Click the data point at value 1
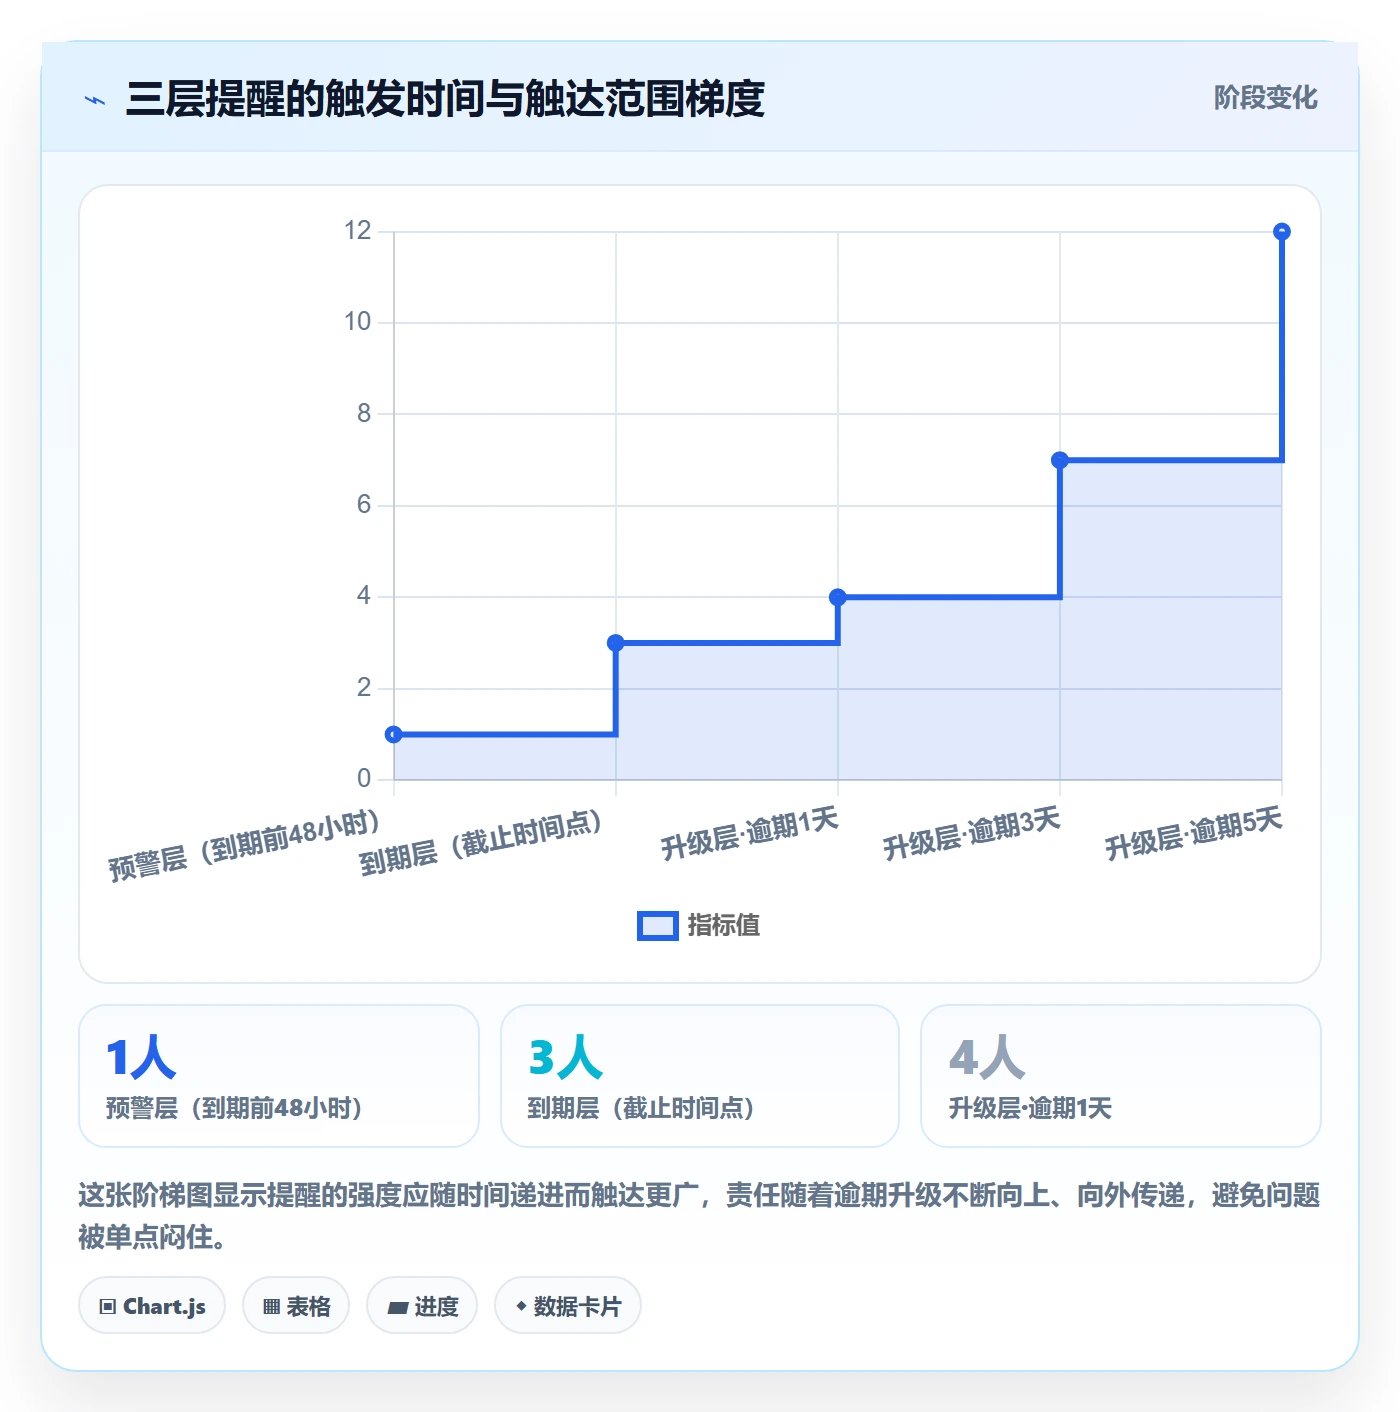This screenshot has width=1400, height=1412. click(x=394, y=734)
